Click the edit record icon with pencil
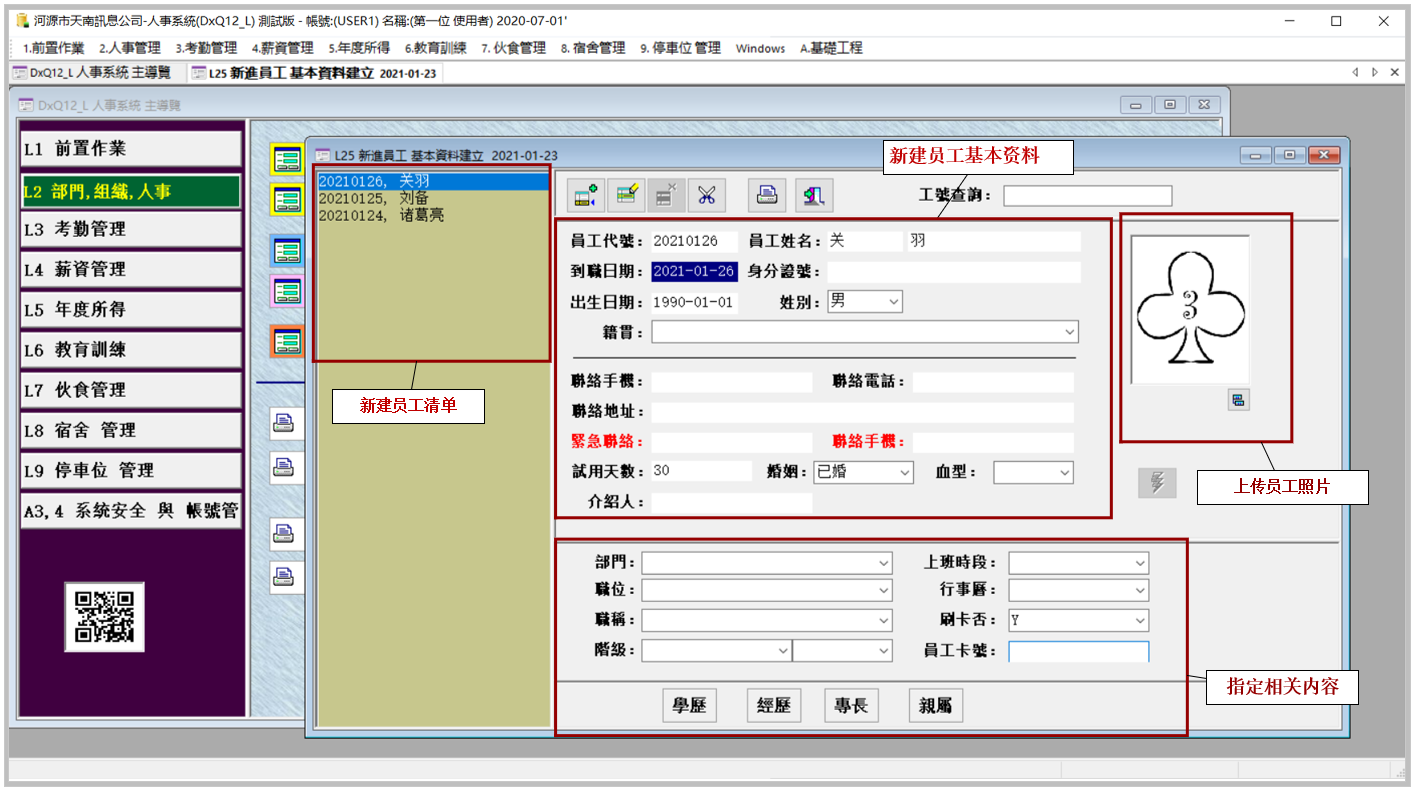Image resolution: width=1416 pixels, height=791 pixels. click(x=627, y=195)
